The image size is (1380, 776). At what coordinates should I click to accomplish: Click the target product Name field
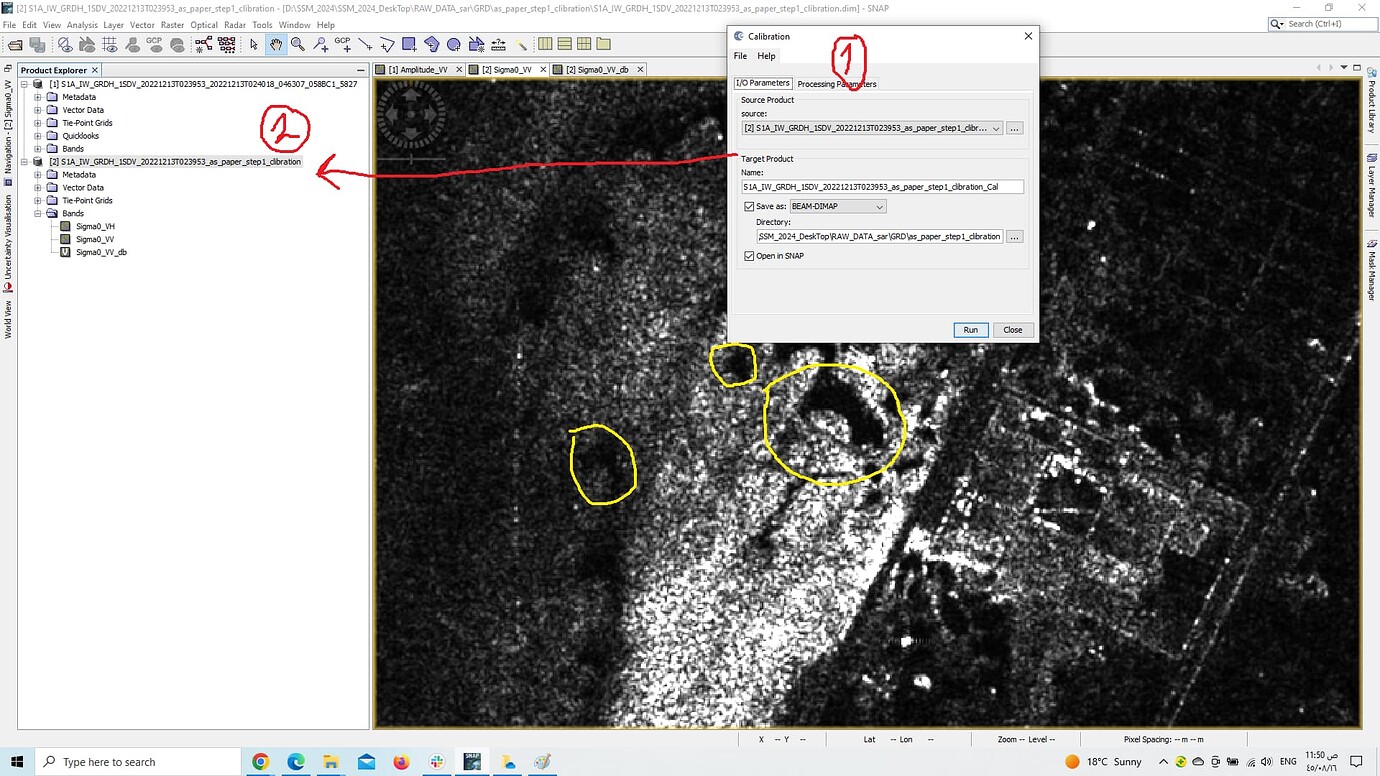click(881, 186)
